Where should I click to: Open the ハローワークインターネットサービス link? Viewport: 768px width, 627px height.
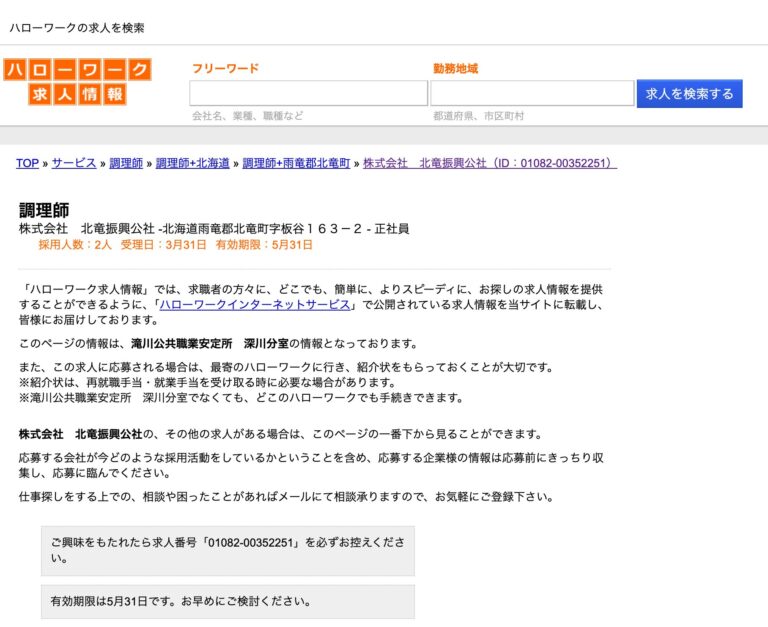[x=255, y=305]
